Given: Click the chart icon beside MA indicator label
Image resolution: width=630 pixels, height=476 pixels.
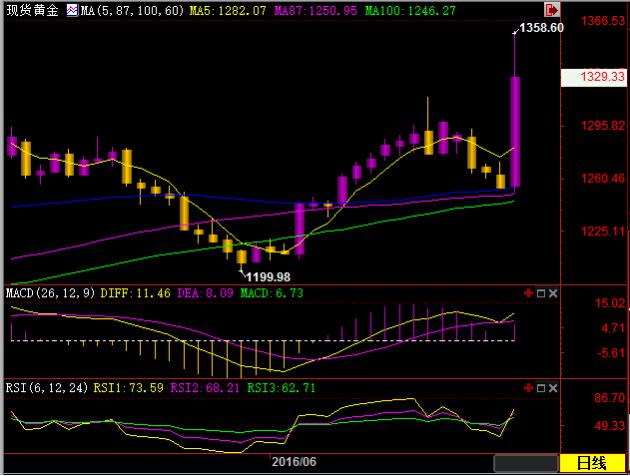Looking at the screenshot, I should tap(72, 10).
